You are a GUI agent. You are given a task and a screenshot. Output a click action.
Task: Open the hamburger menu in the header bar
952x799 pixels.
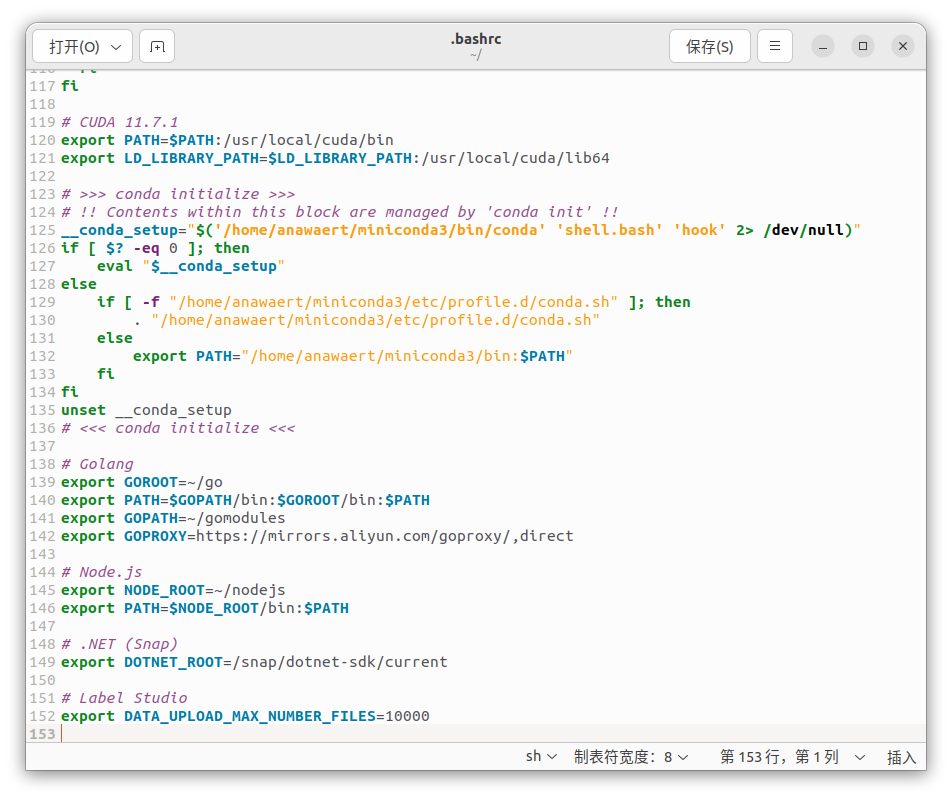click(775, 46)
